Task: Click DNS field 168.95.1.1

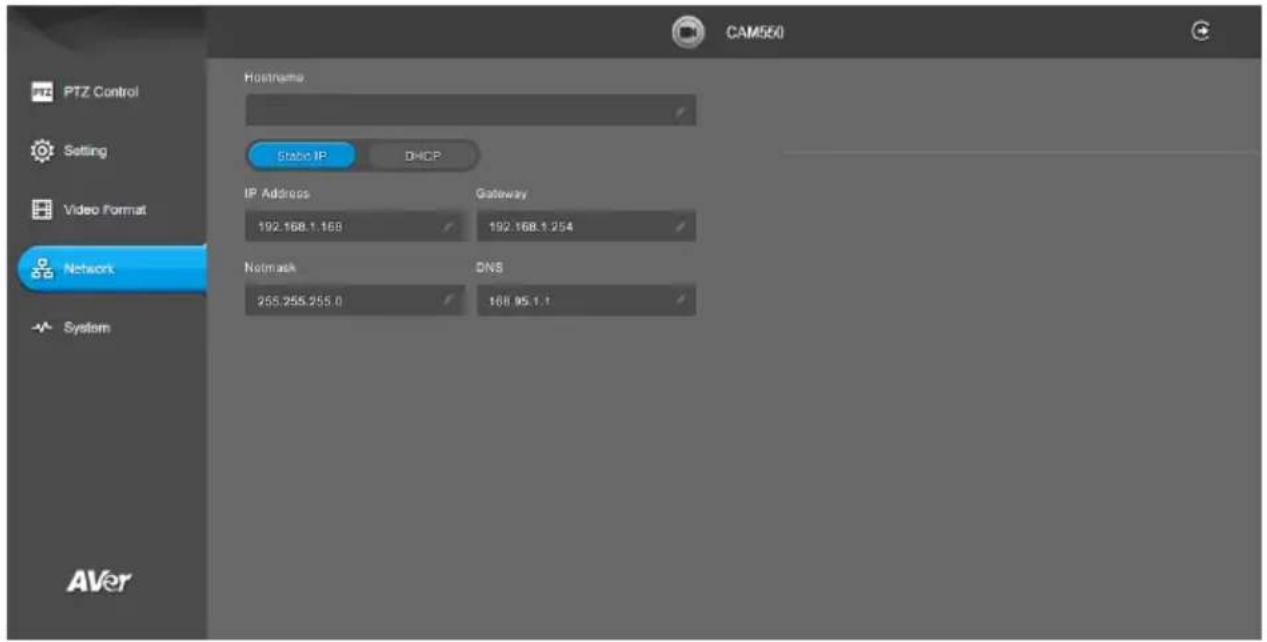Action: pyautogui.click(x=586, y=300)
